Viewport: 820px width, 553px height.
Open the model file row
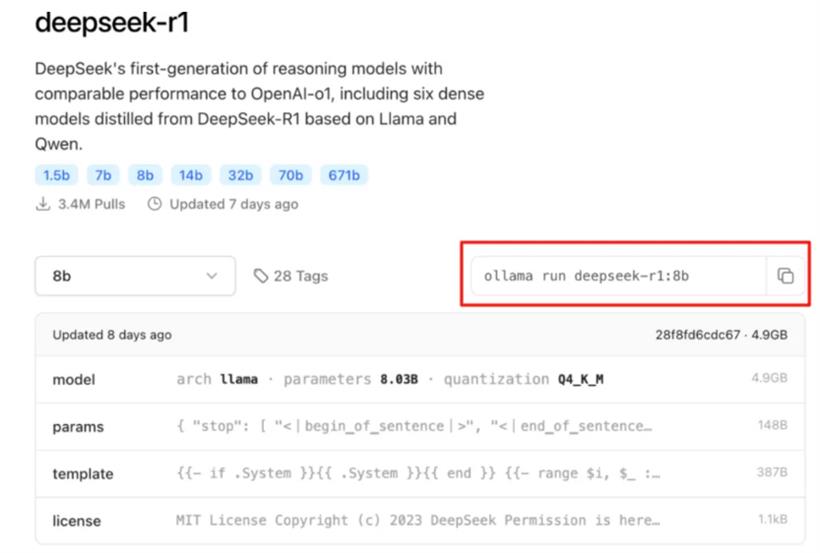(x=420, y=379)
